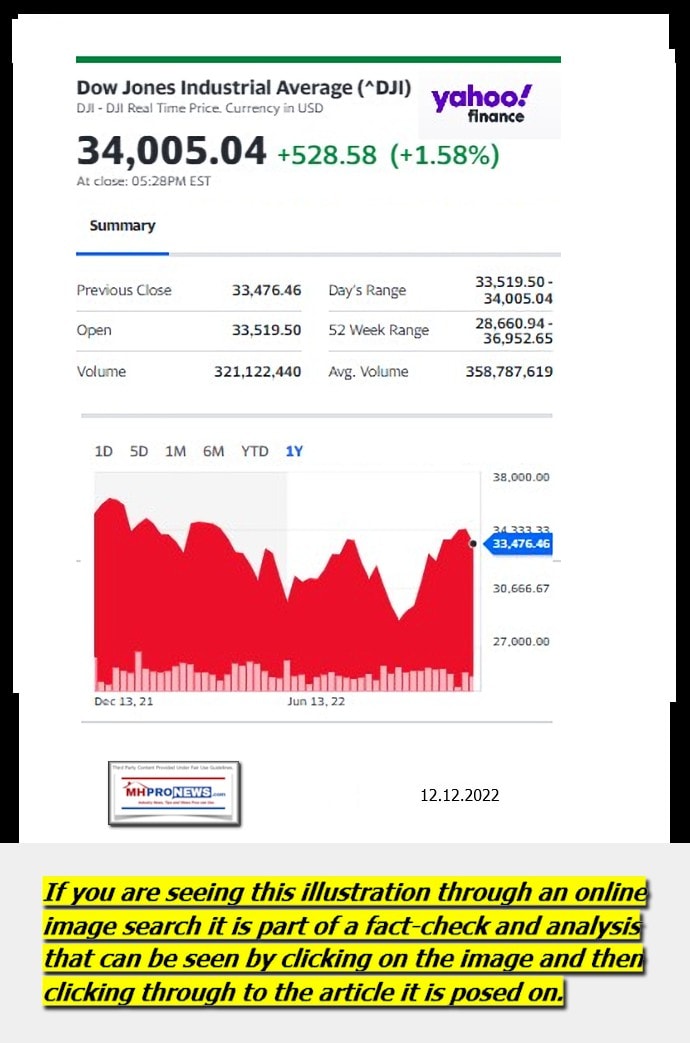
Task: Click the Dec 13, 21 date label
Action: pos(124,701)
